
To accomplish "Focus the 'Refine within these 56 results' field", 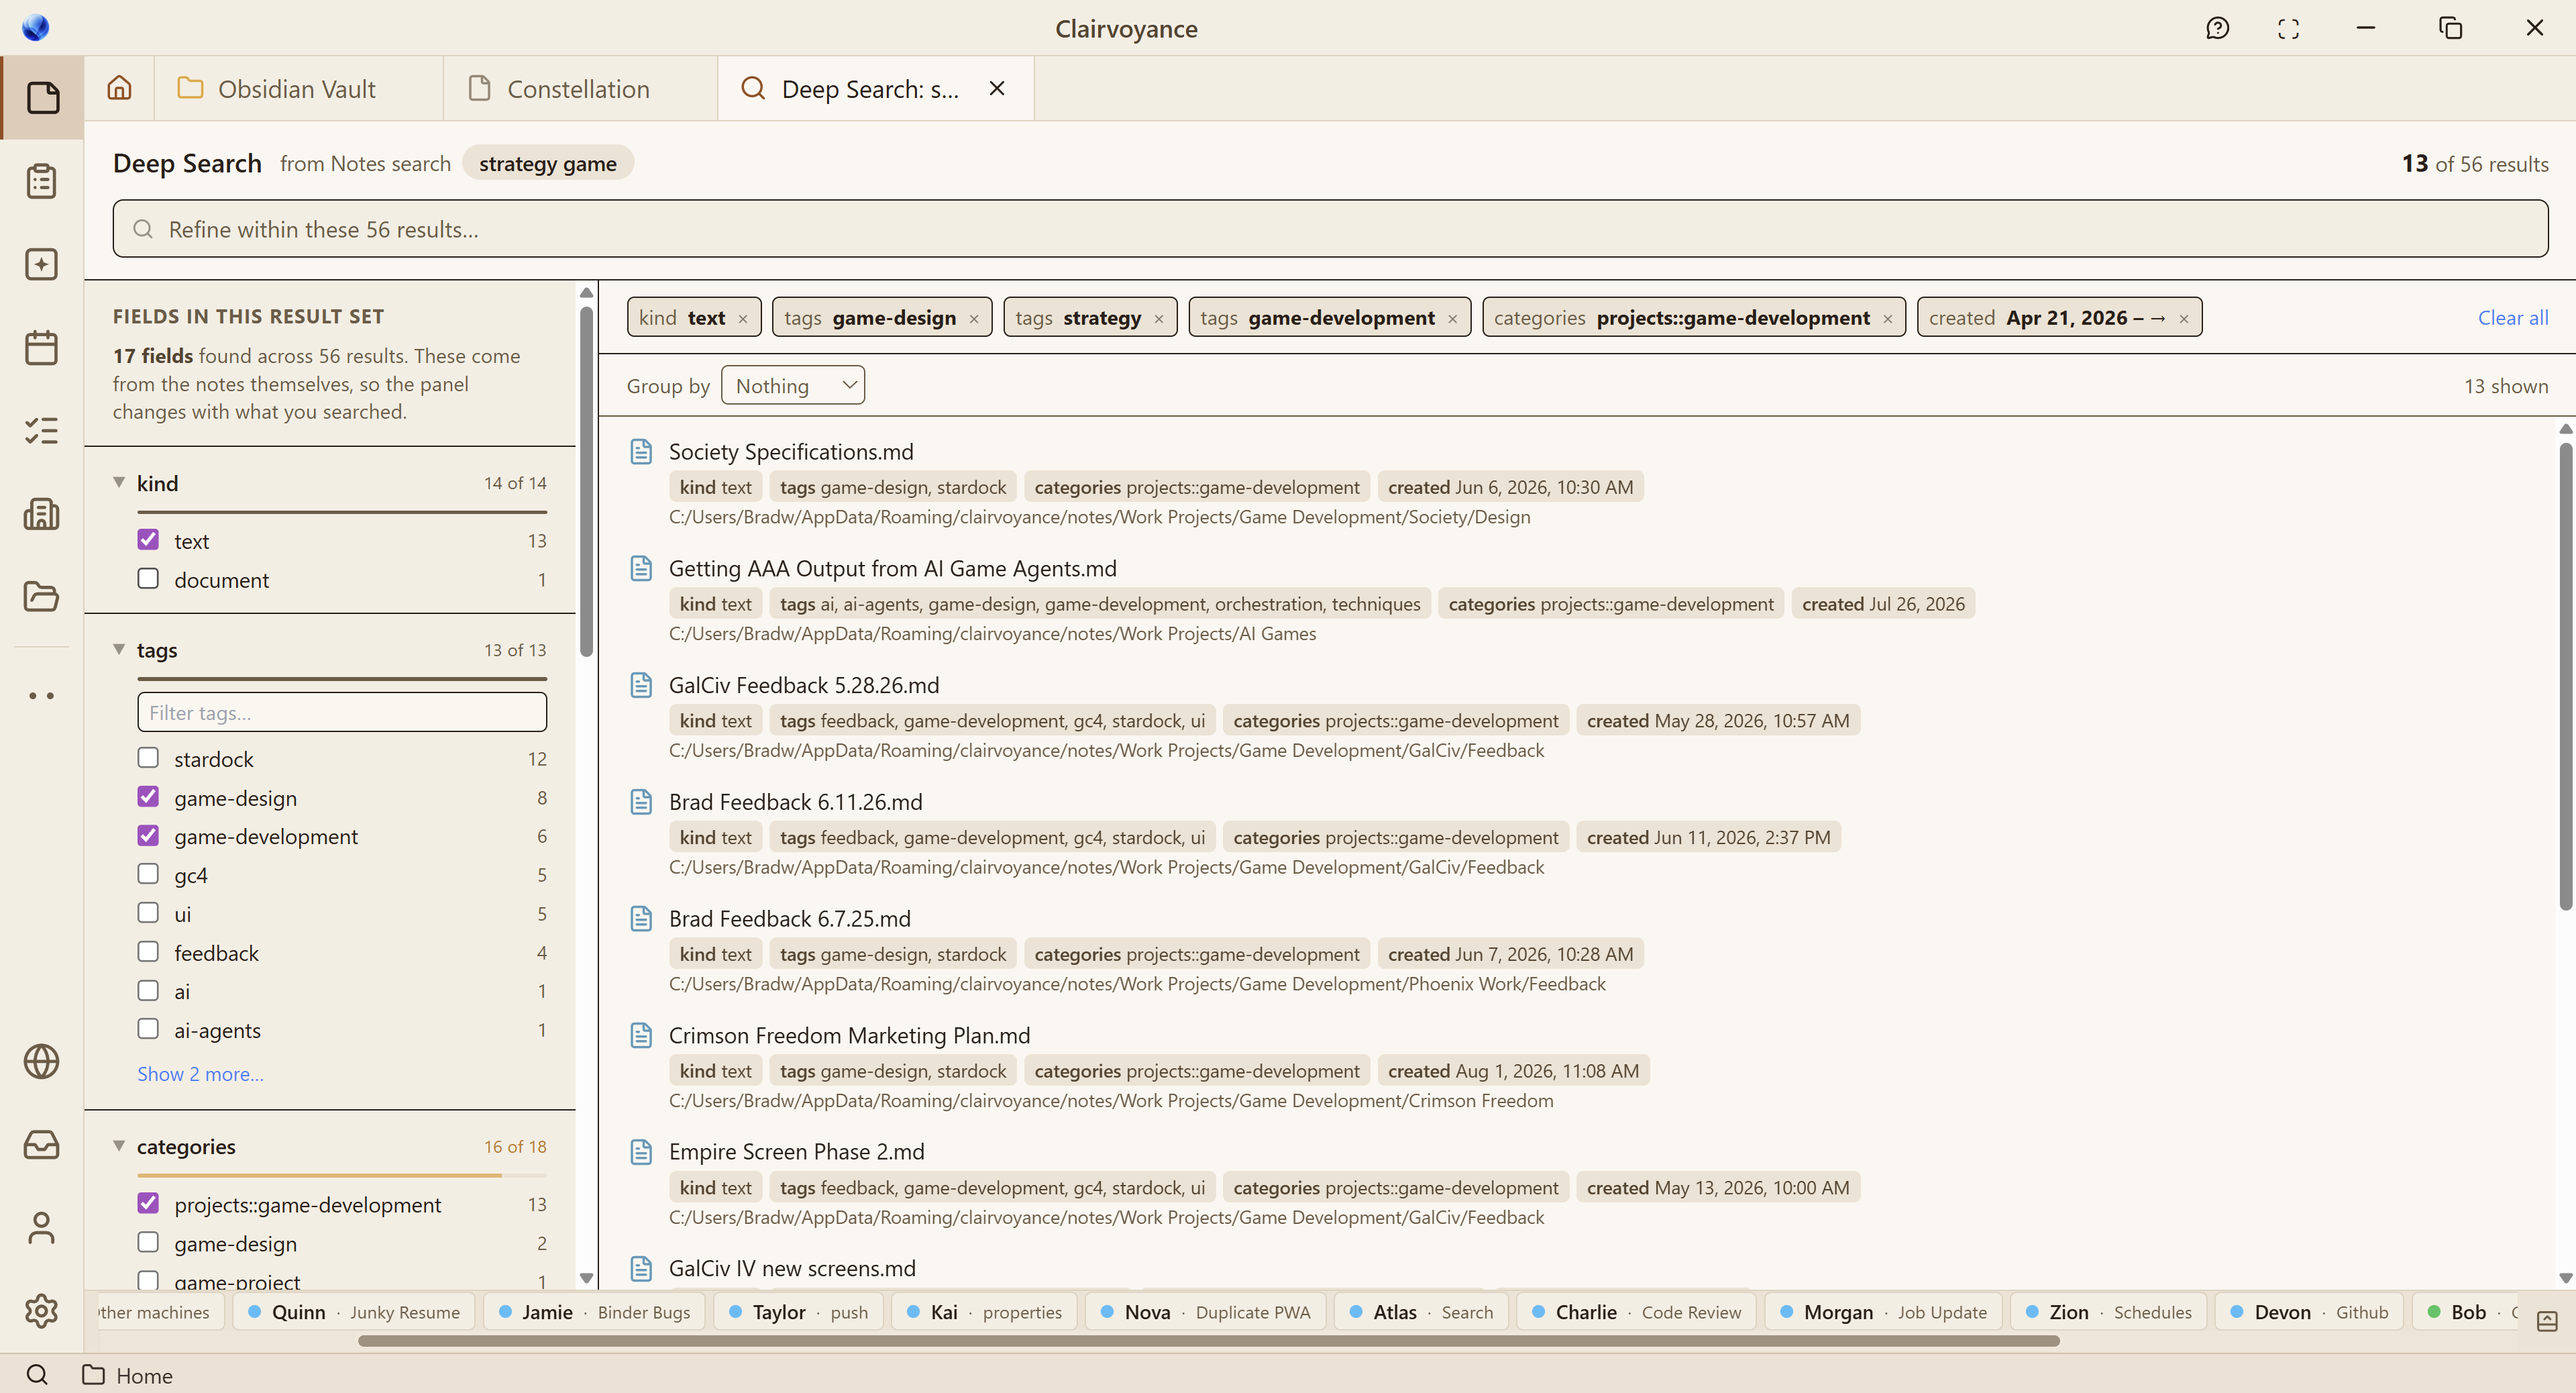I will [x=1330, y=229].
